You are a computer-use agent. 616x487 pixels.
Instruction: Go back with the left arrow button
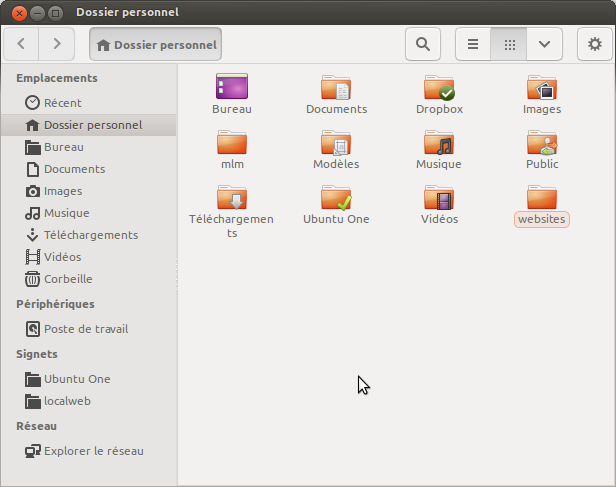(x=21, y=44)
